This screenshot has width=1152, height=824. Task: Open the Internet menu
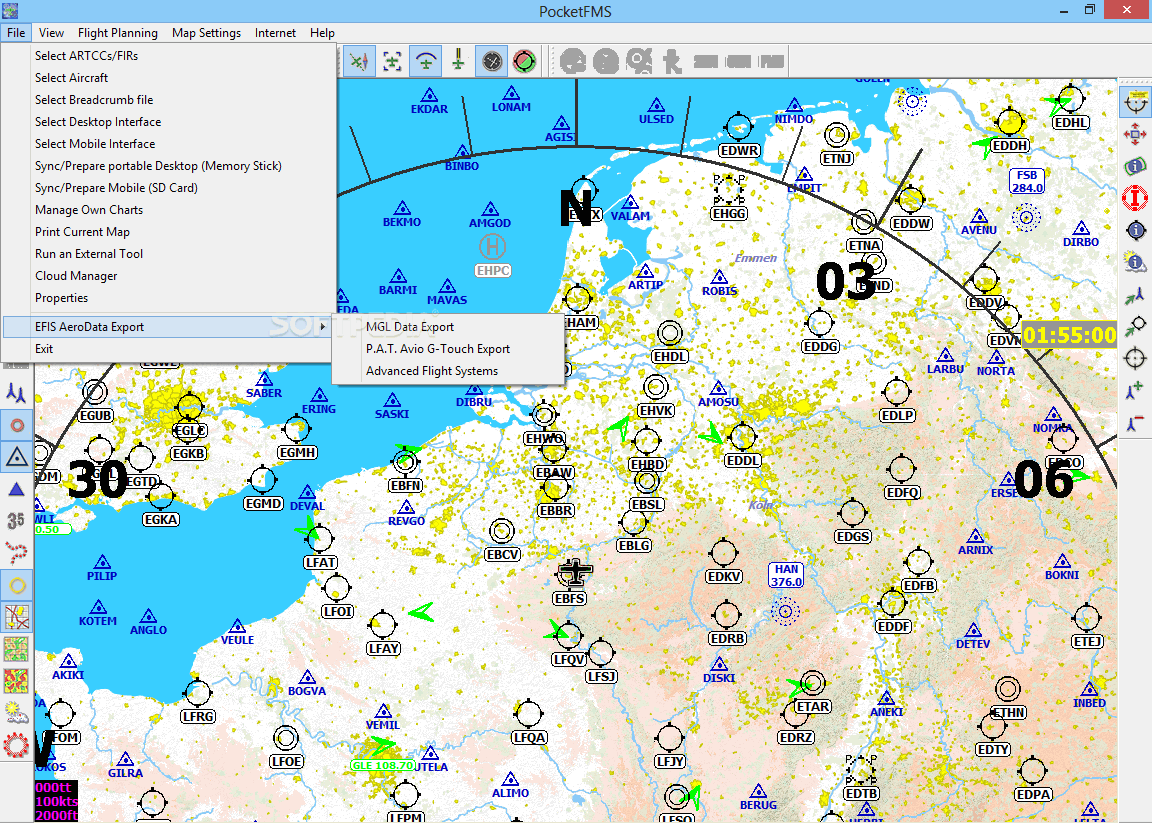tap(275, 33)
